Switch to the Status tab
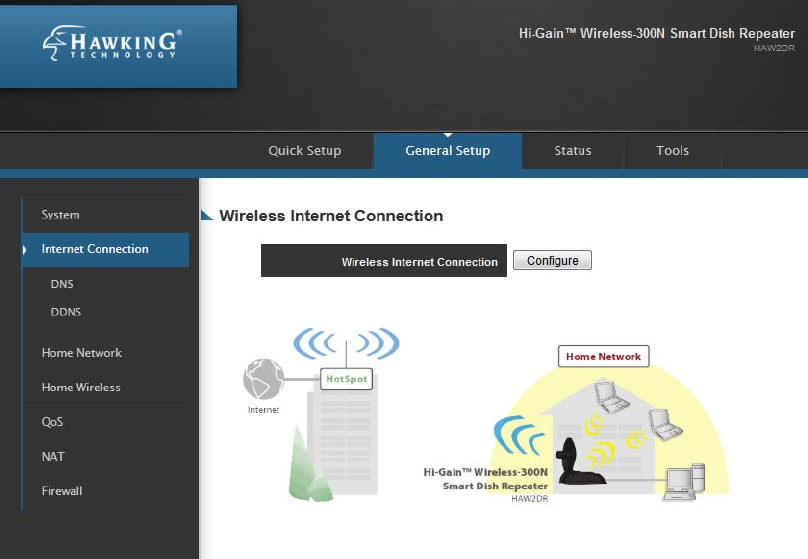This screenshot has width=808, height=559. pyautogui.click(x=573, y=151)
